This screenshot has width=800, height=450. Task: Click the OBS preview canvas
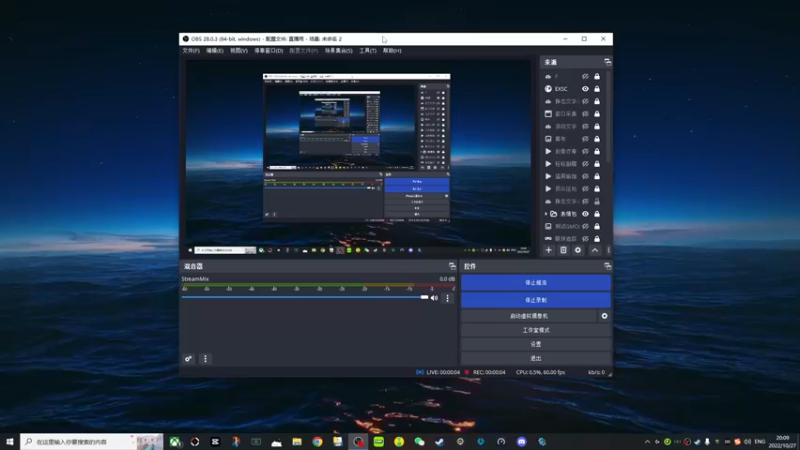pyautogui.click(x=358, y=157)
